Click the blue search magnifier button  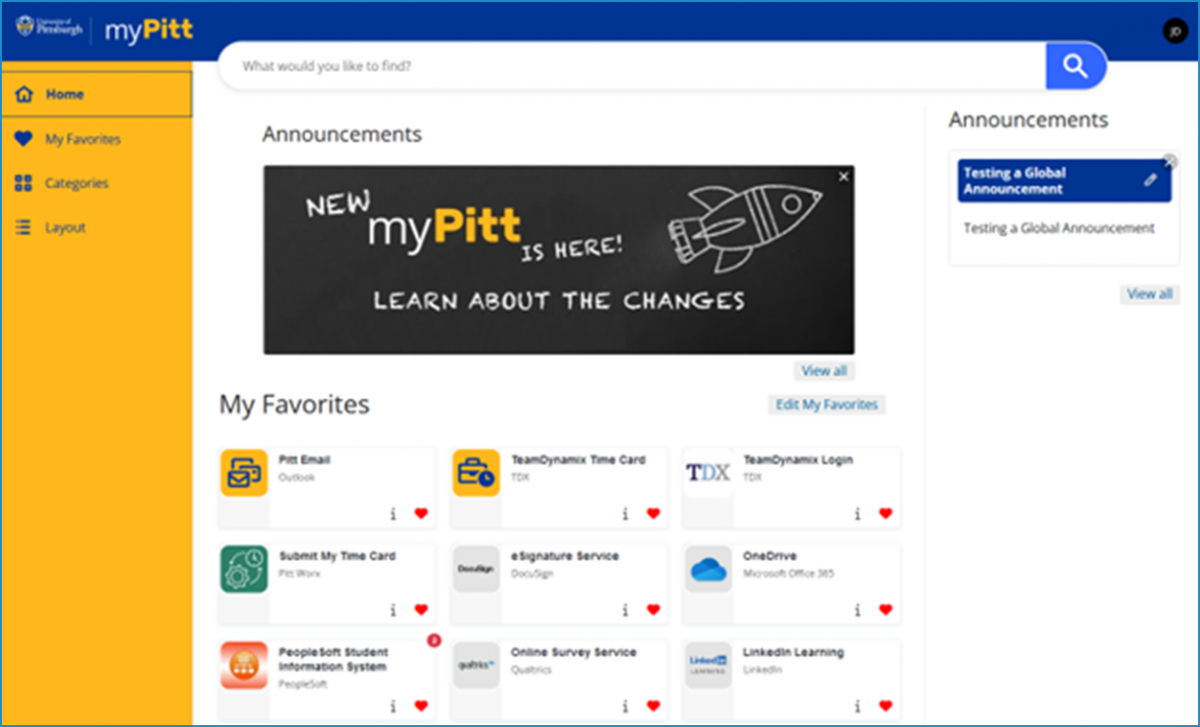(x=1075, y=66)
